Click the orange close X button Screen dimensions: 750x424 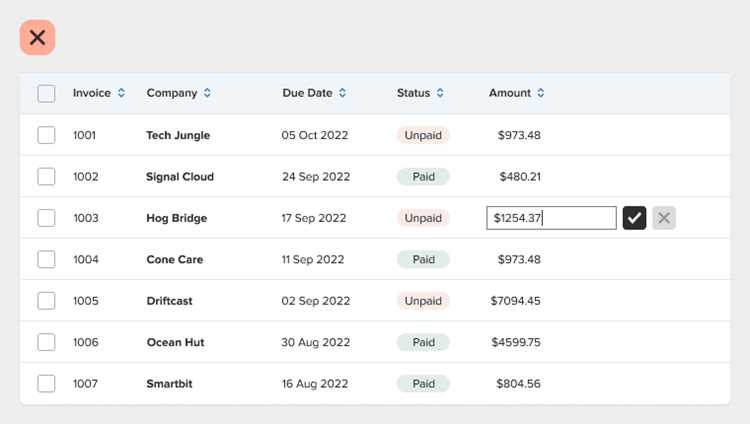(37, 37)
